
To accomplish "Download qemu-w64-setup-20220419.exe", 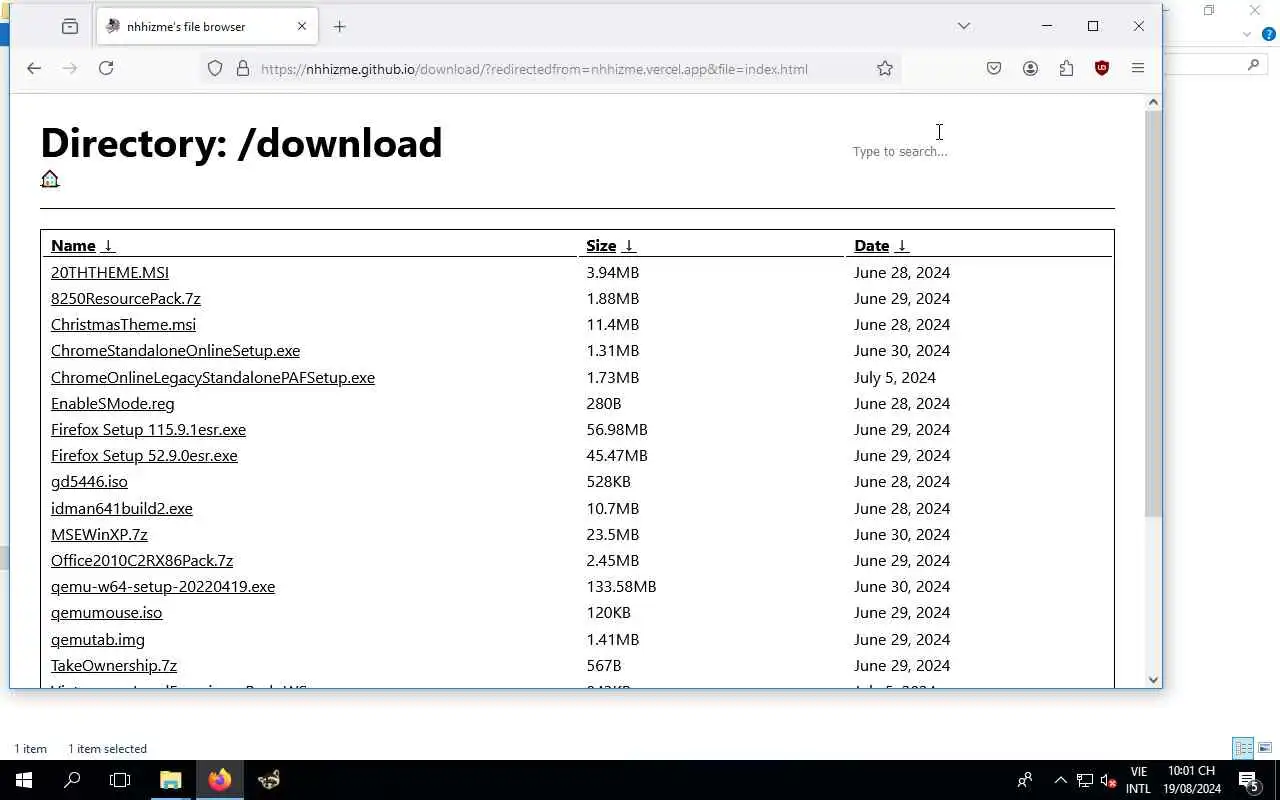I will tap(163, 586).
